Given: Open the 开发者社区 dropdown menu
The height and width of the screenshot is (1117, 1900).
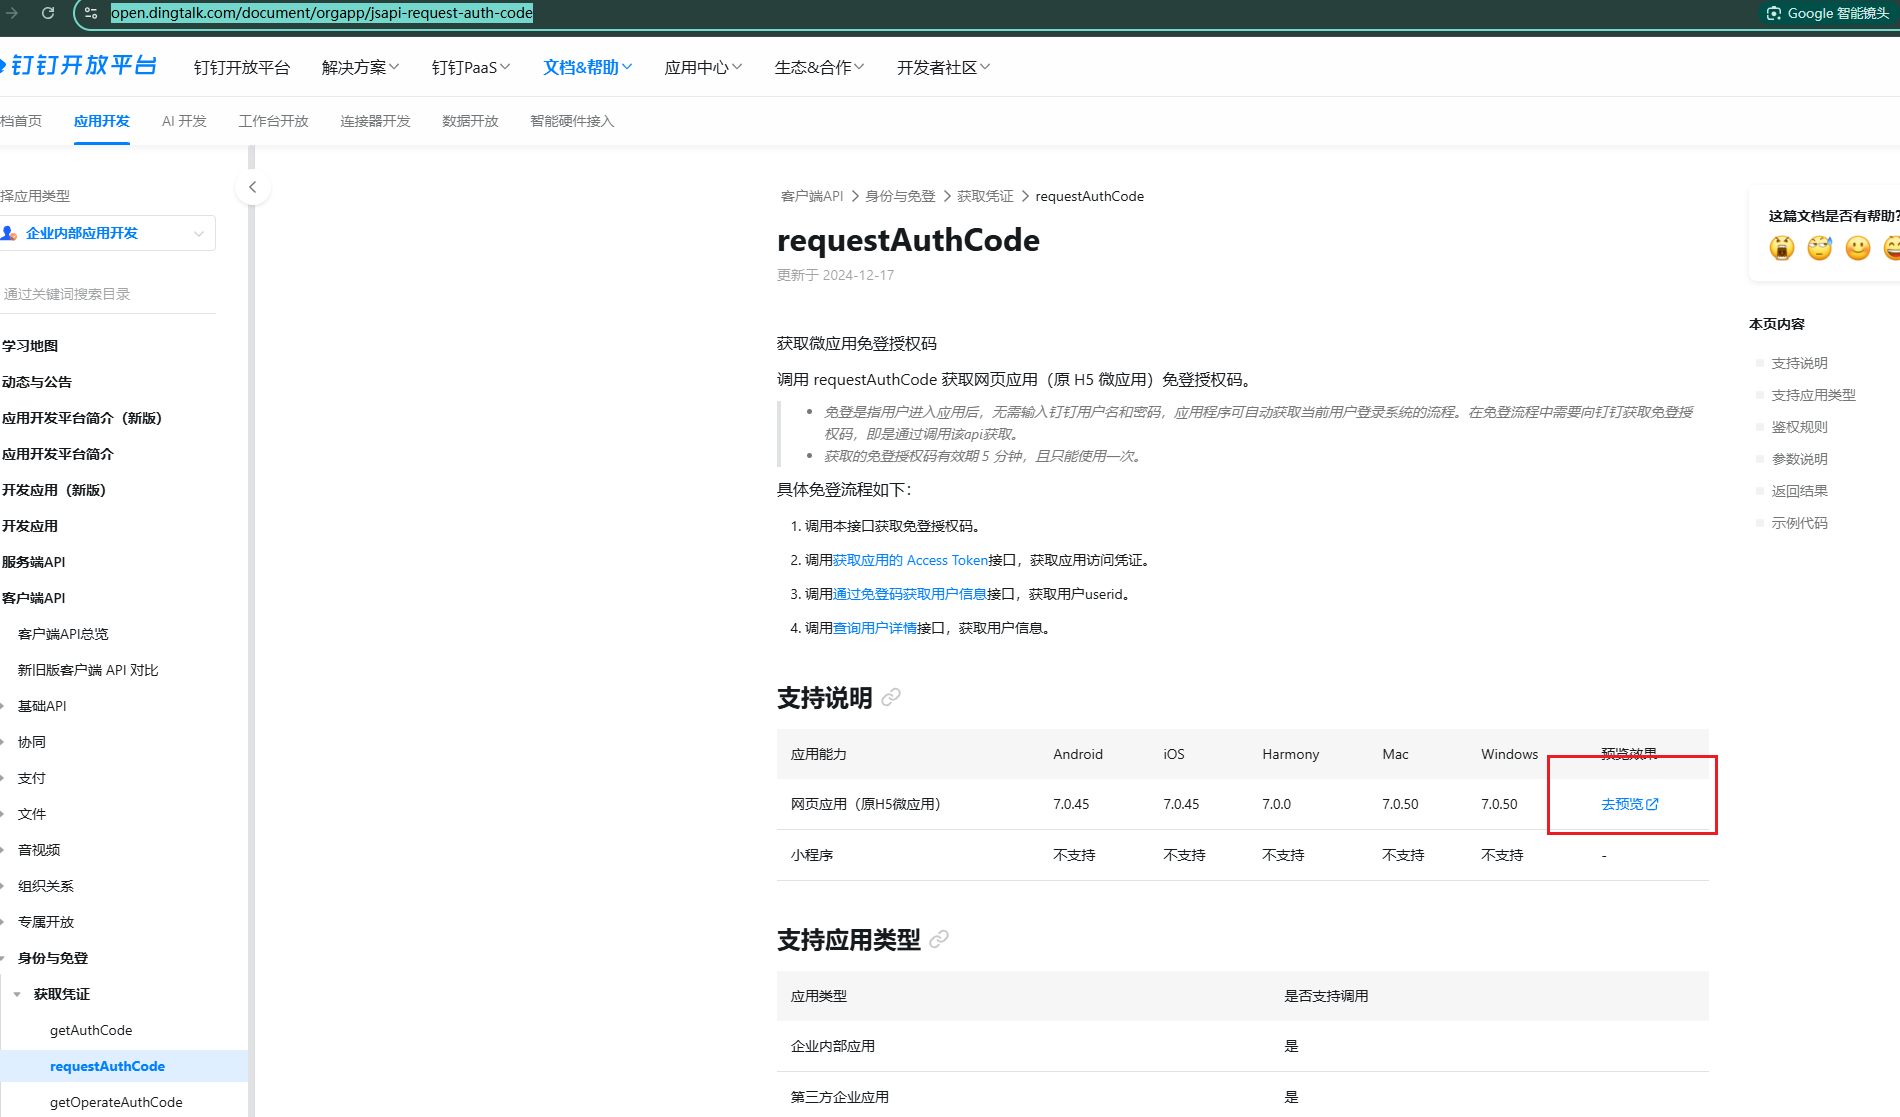Looking at the screenshot, I should 943,67.
